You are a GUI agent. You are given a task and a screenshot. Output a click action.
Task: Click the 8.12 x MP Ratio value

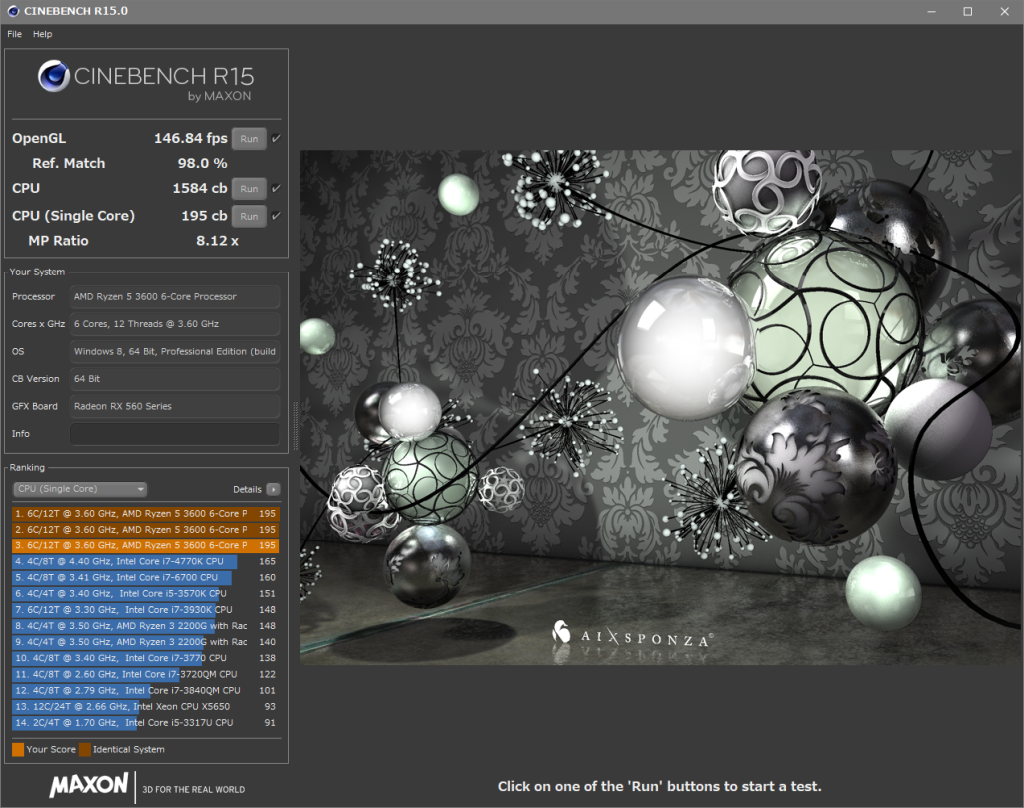[217, 241]
